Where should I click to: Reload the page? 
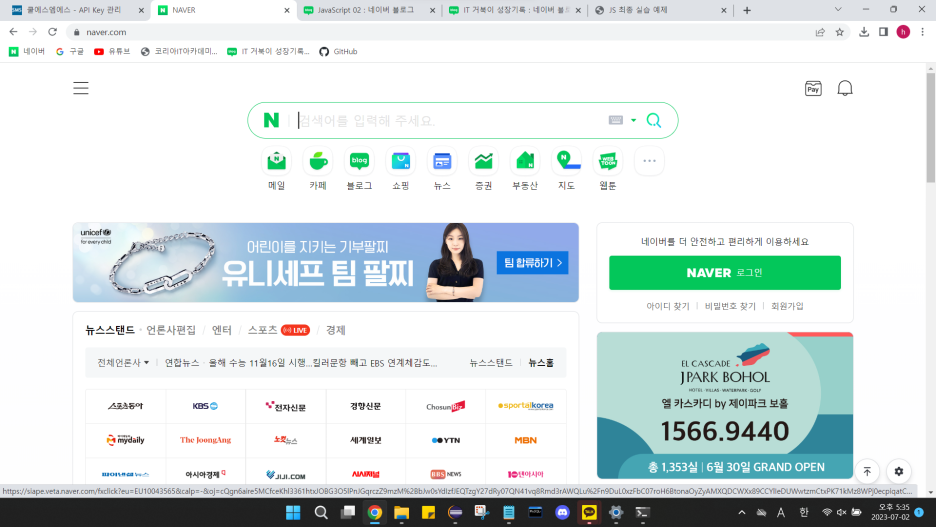point(53,32)
